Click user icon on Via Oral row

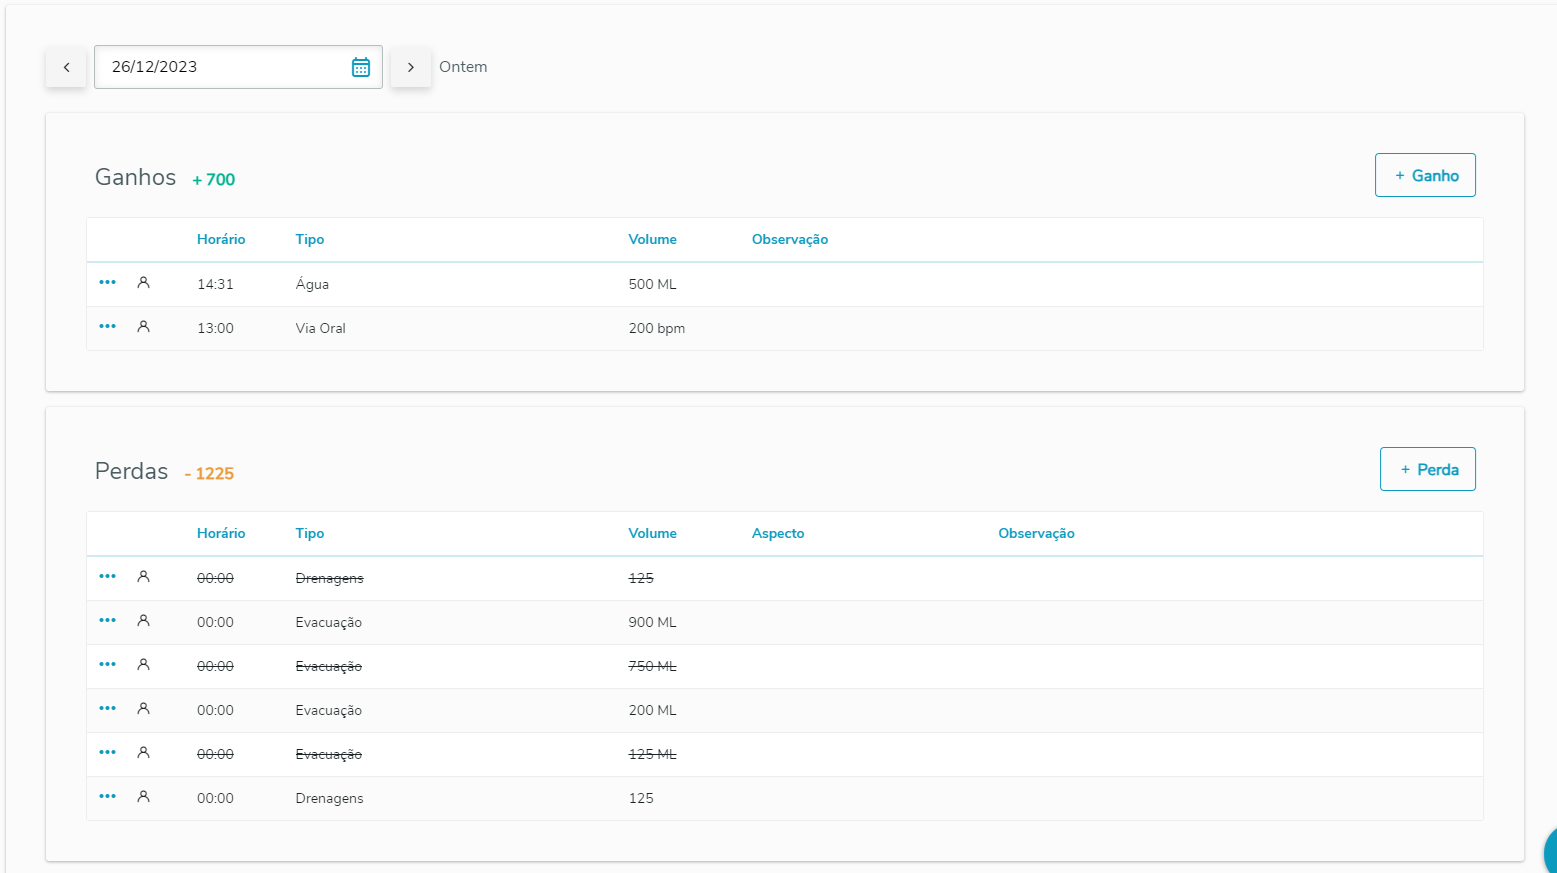[x=143, y=327]
